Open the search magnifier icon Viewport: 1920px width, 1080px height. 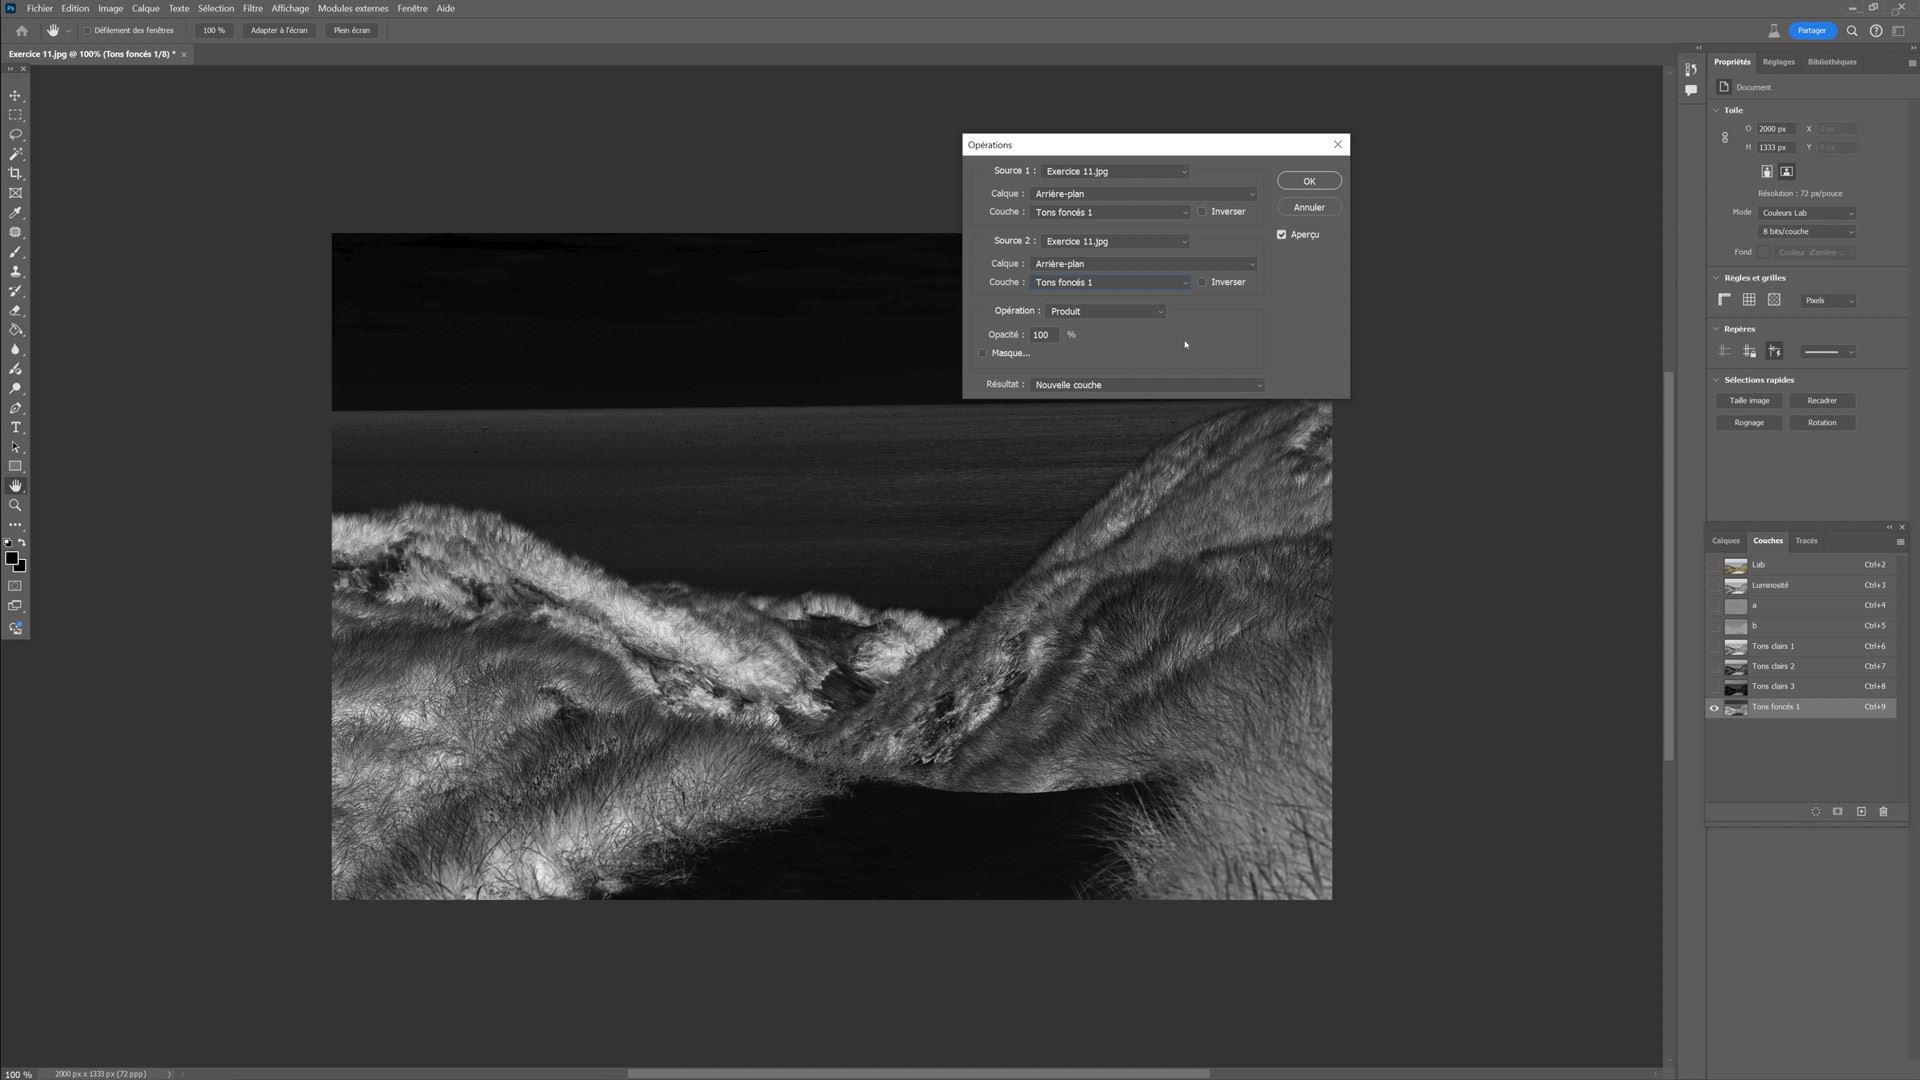1852,30
